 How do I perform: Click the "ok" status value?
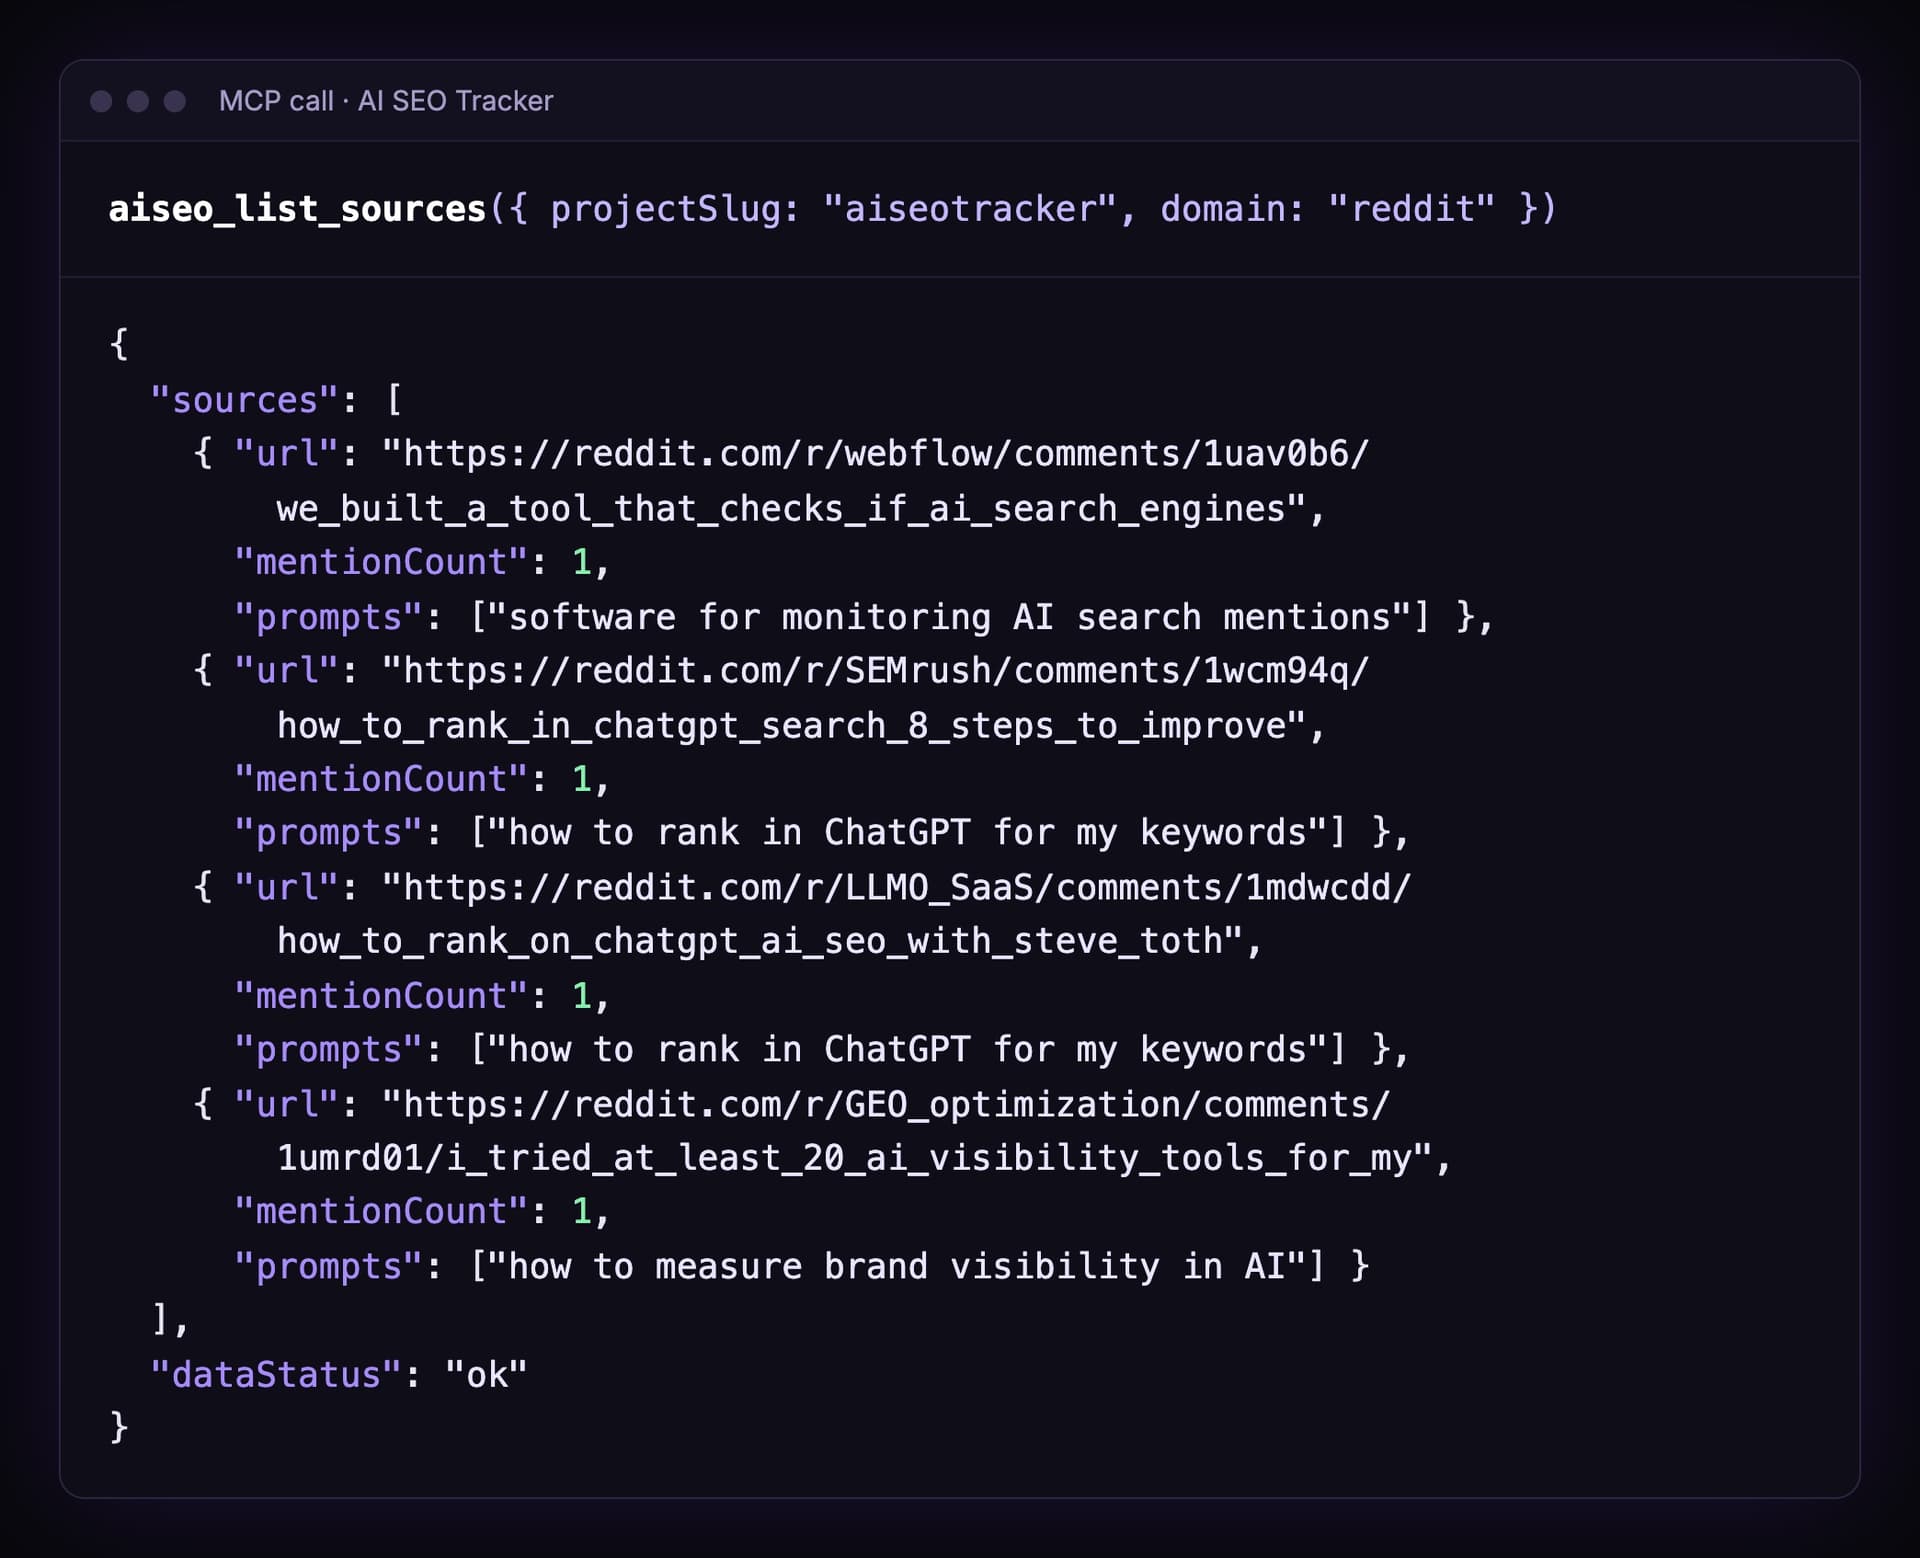tap(486, 1375)
